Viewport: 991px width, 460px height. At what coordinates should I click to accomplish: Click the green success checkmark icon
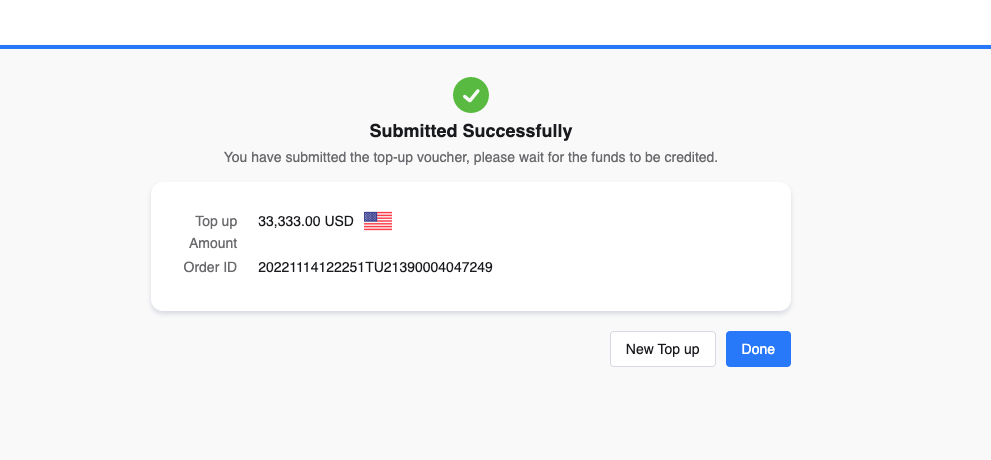[x=471, y=95]
